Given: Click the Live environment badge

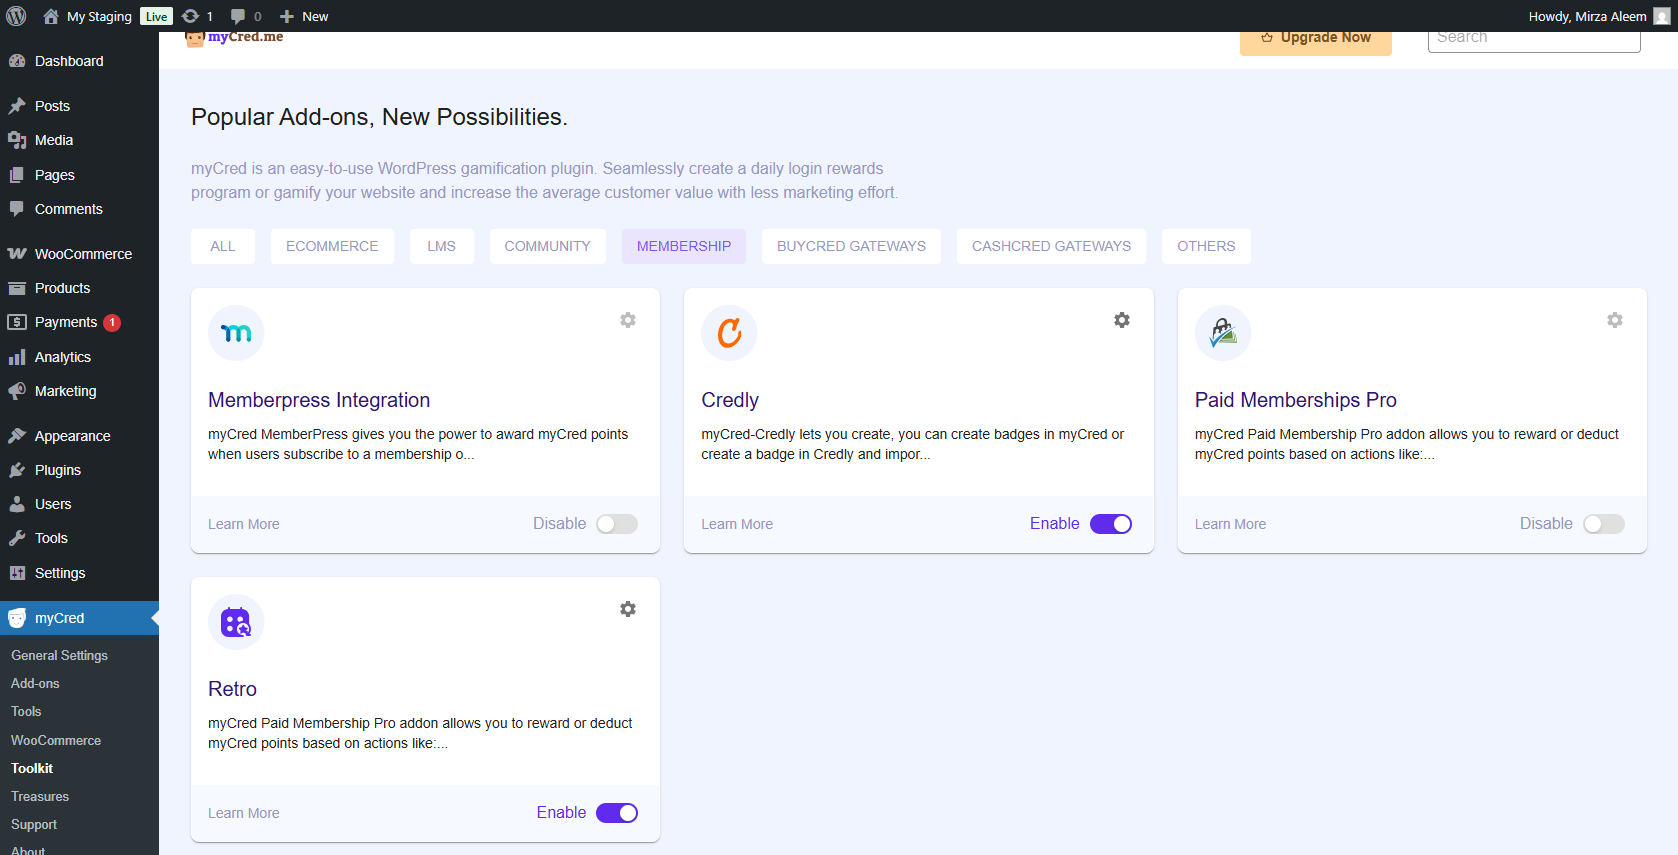Looking at the screenshot, I should pos(156,16).
